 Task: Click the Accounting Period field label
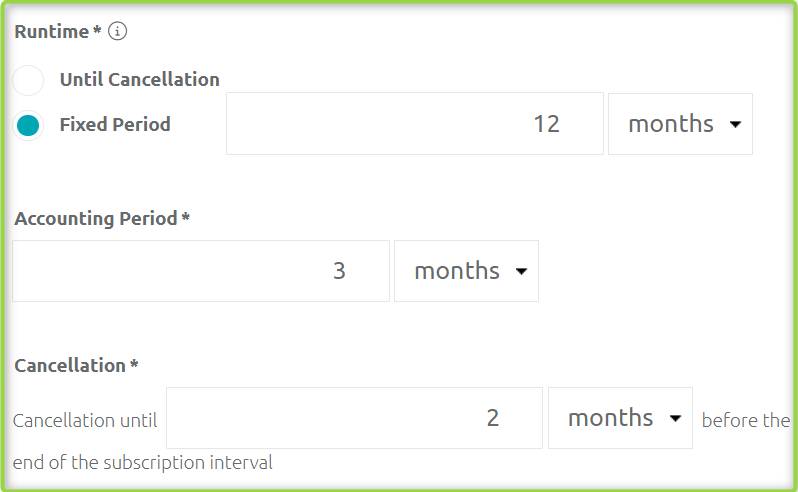point(95,218)
